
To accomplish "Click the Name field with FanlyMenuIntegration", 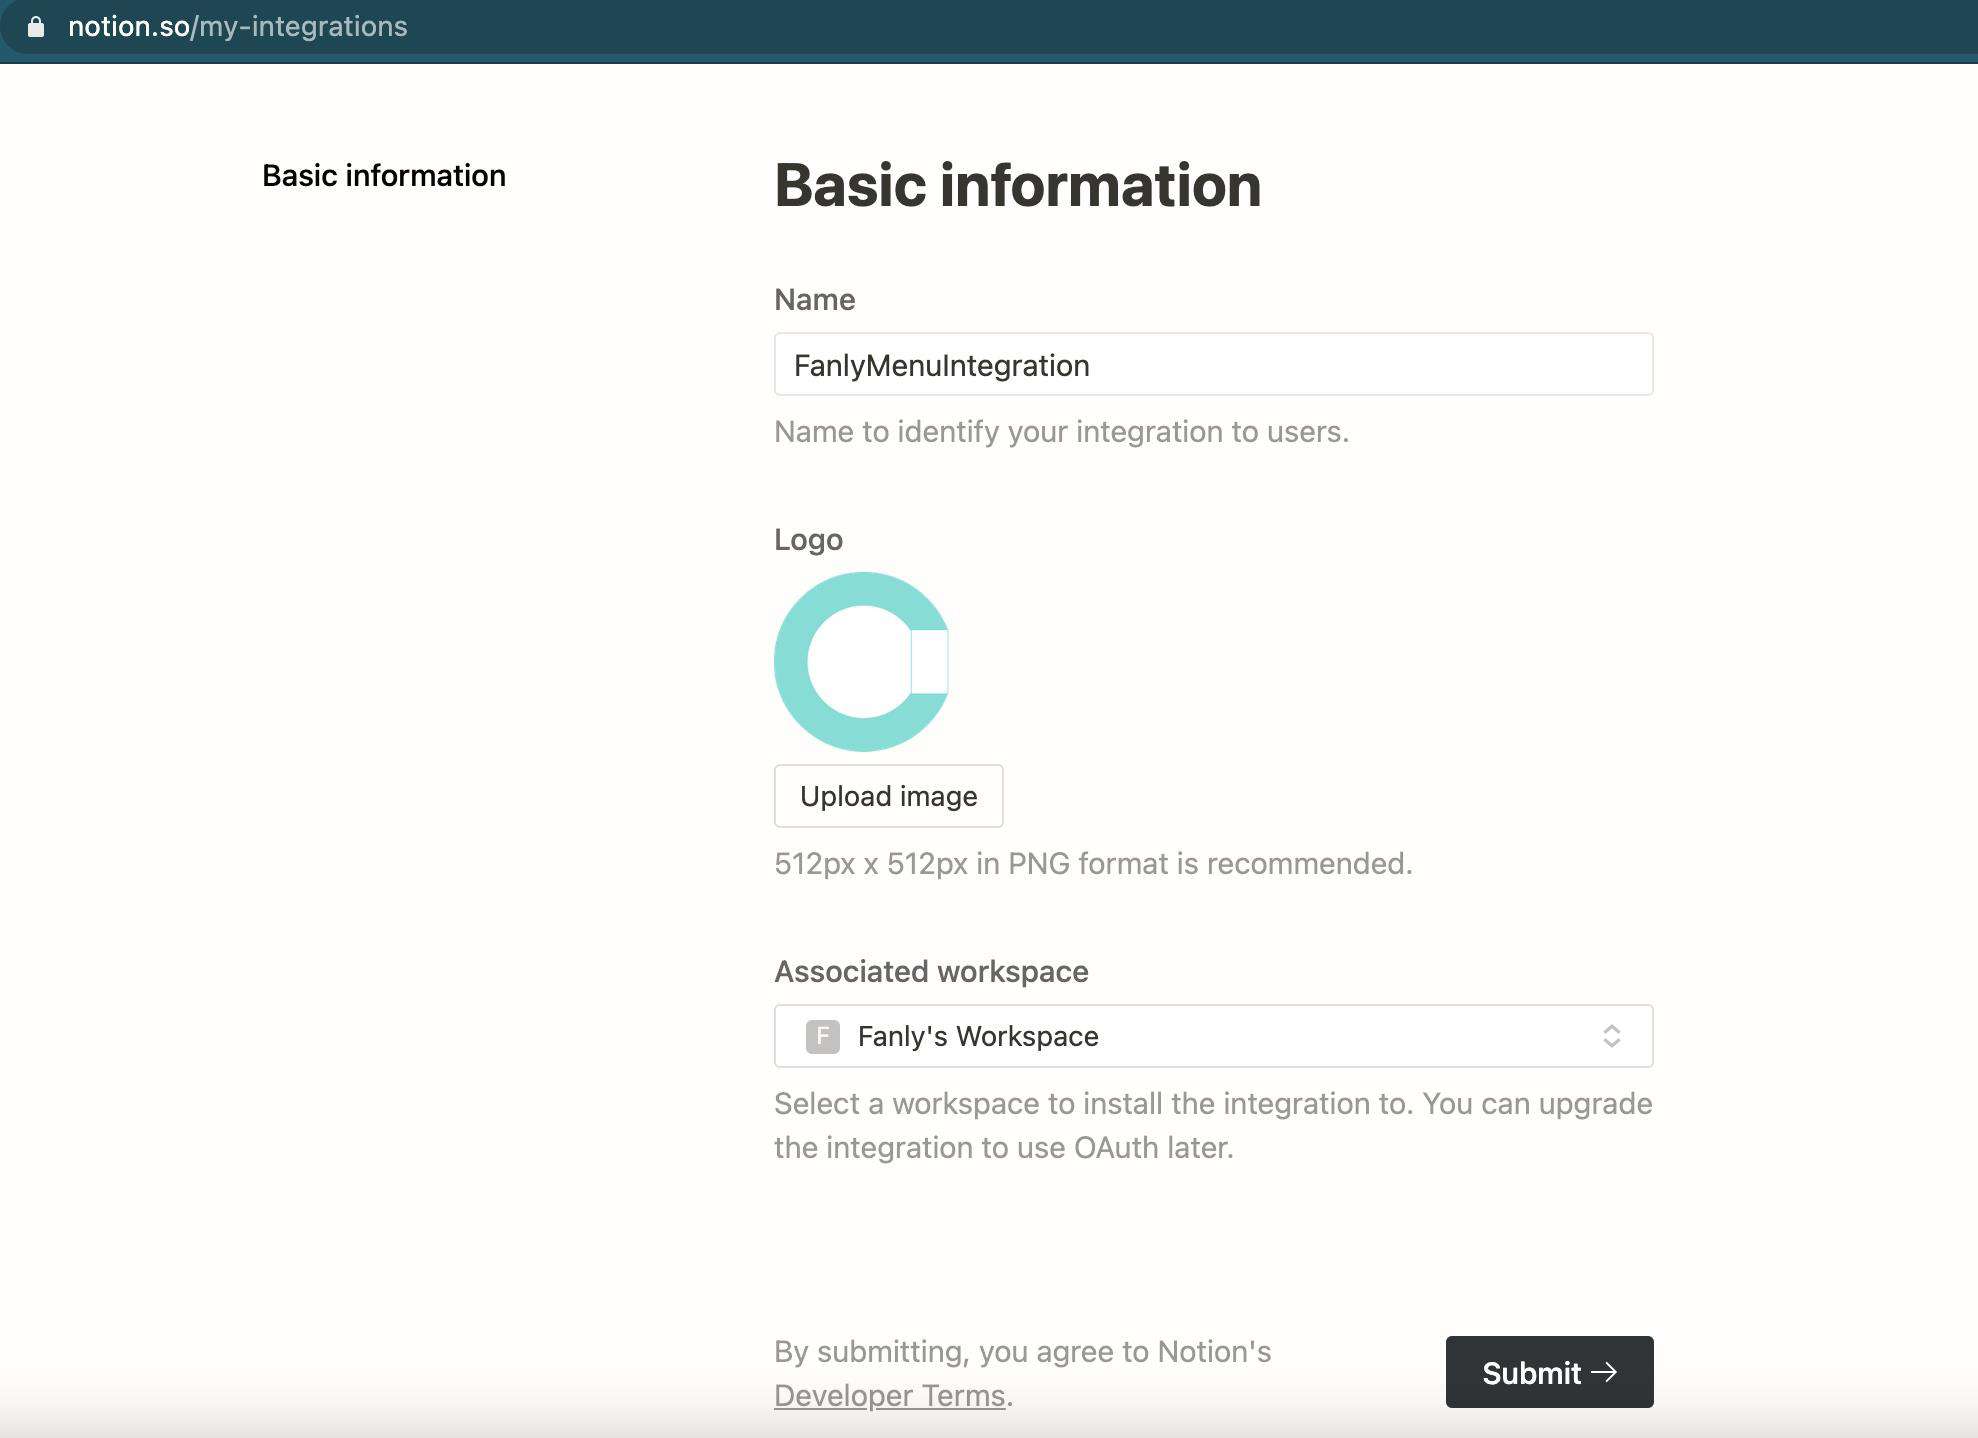I will click(x=1213, y=365).
